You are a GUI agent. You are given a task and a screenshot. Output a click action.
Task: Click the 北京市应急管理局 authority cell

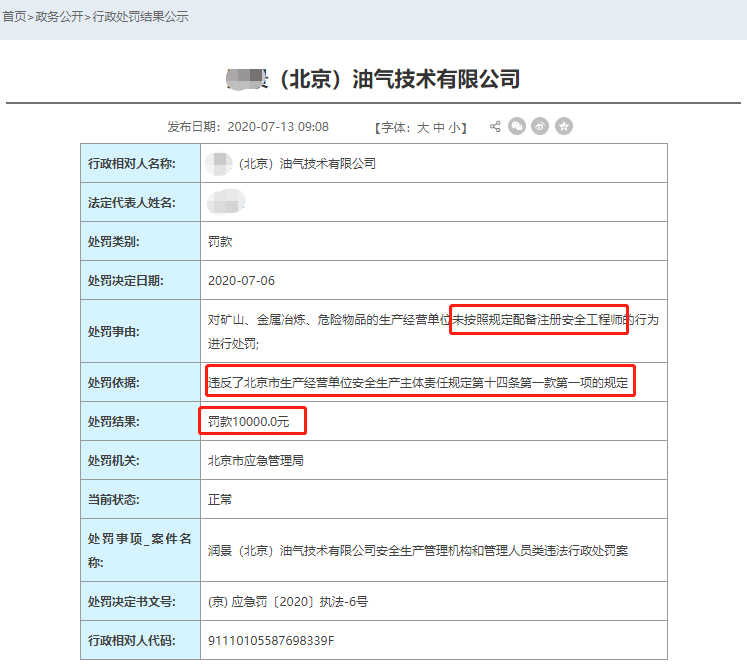click(255, 461)
